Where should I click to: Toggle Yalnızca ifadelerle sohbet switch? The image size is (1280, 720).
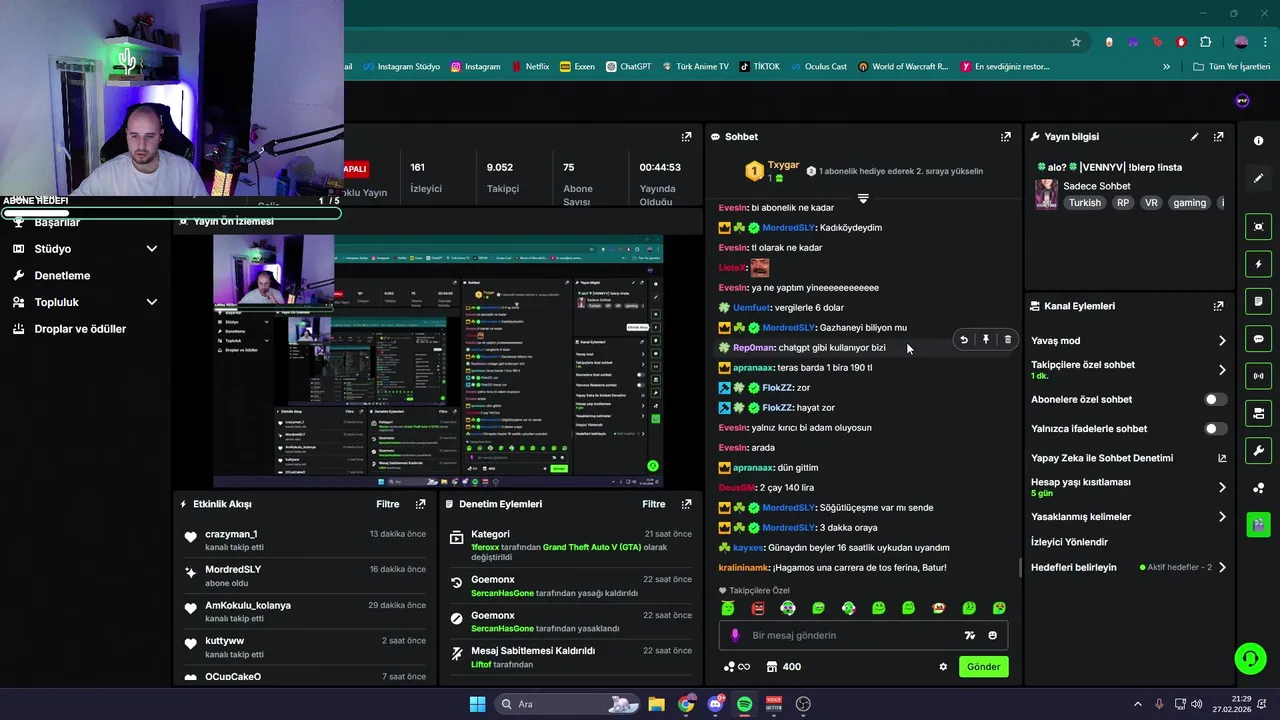pyautogui.click(x=1215, y=429)
